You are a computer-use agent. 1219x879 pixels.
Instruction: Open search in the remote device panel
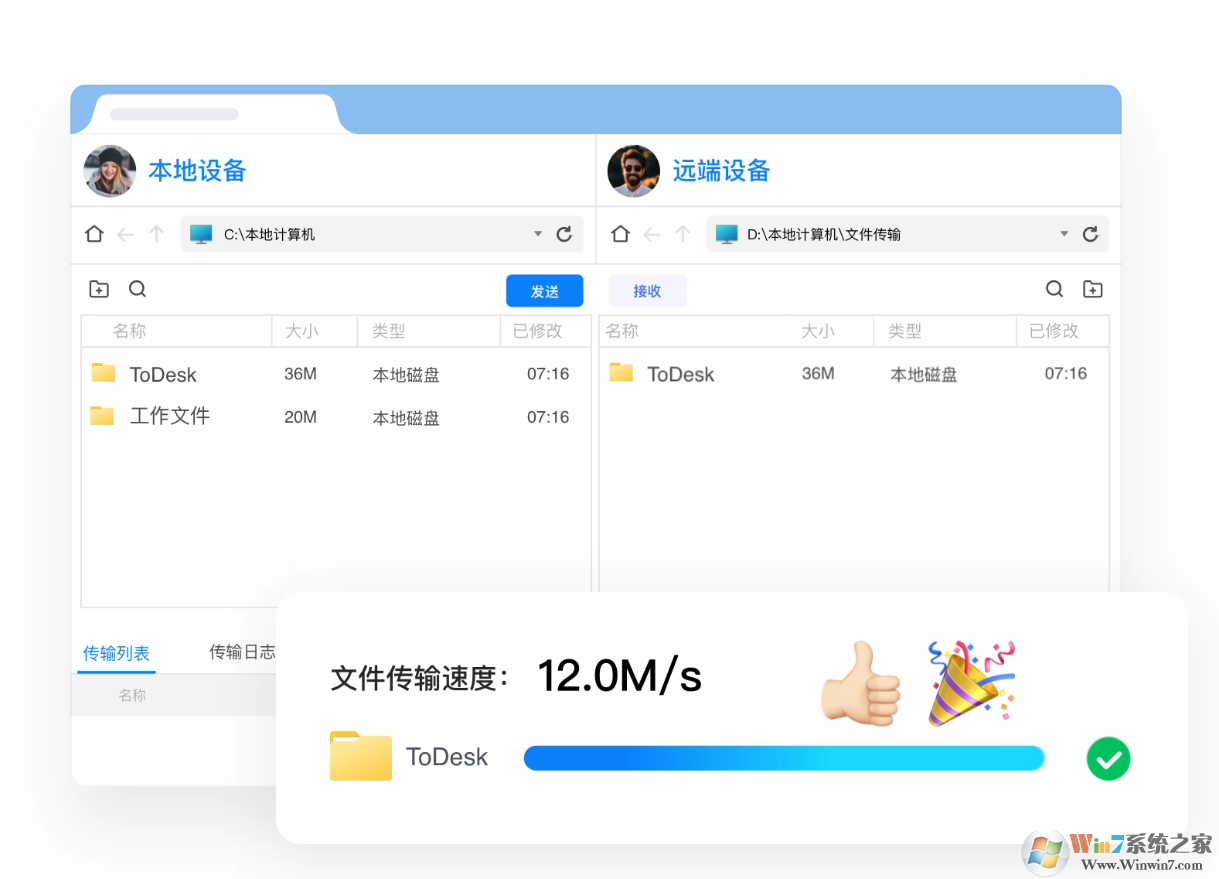(1054, 288)
